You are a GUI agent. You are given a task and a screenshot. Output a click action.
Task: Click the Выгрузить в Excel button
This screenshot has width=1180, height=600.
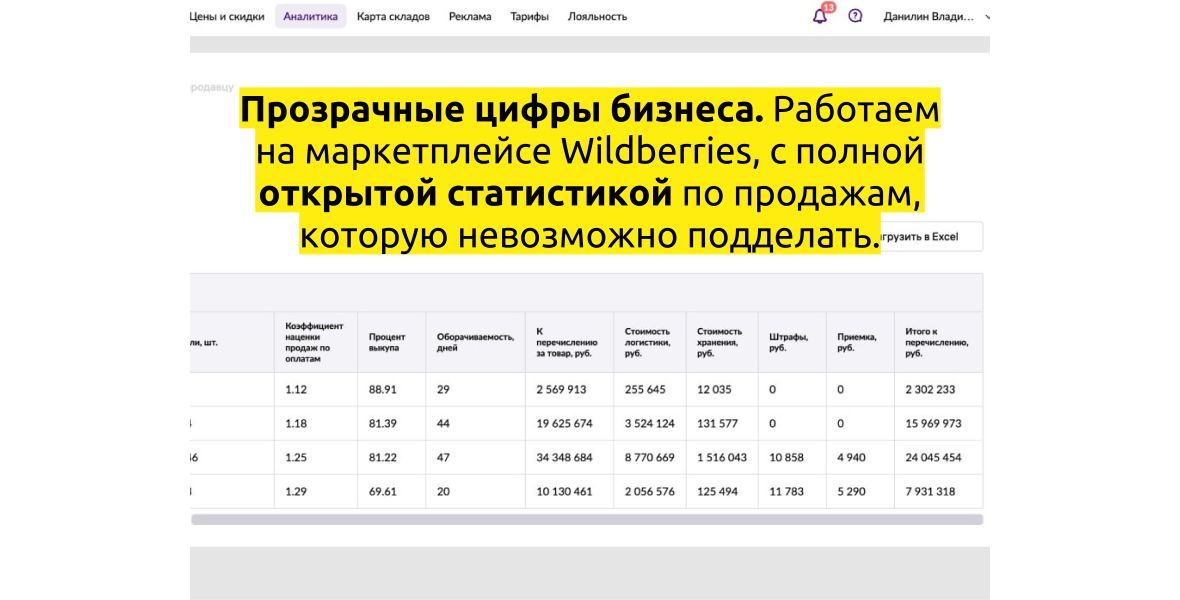click(x=931, y=236)
